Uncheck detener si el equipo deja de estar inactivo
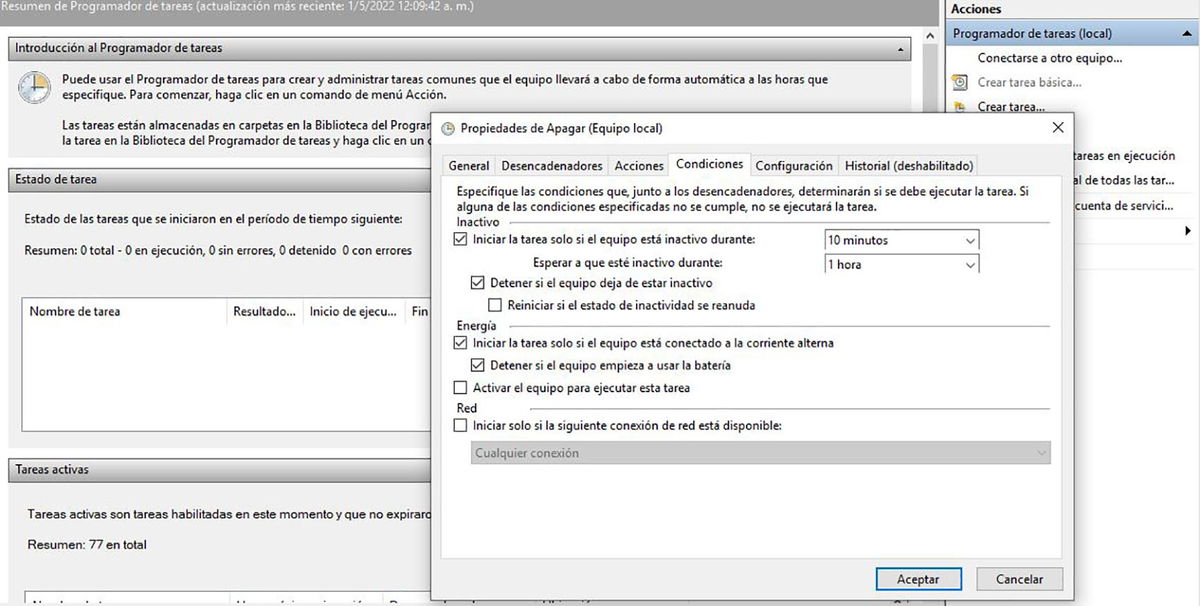Viewport: 1200px width, 606px height. [477, 283]
